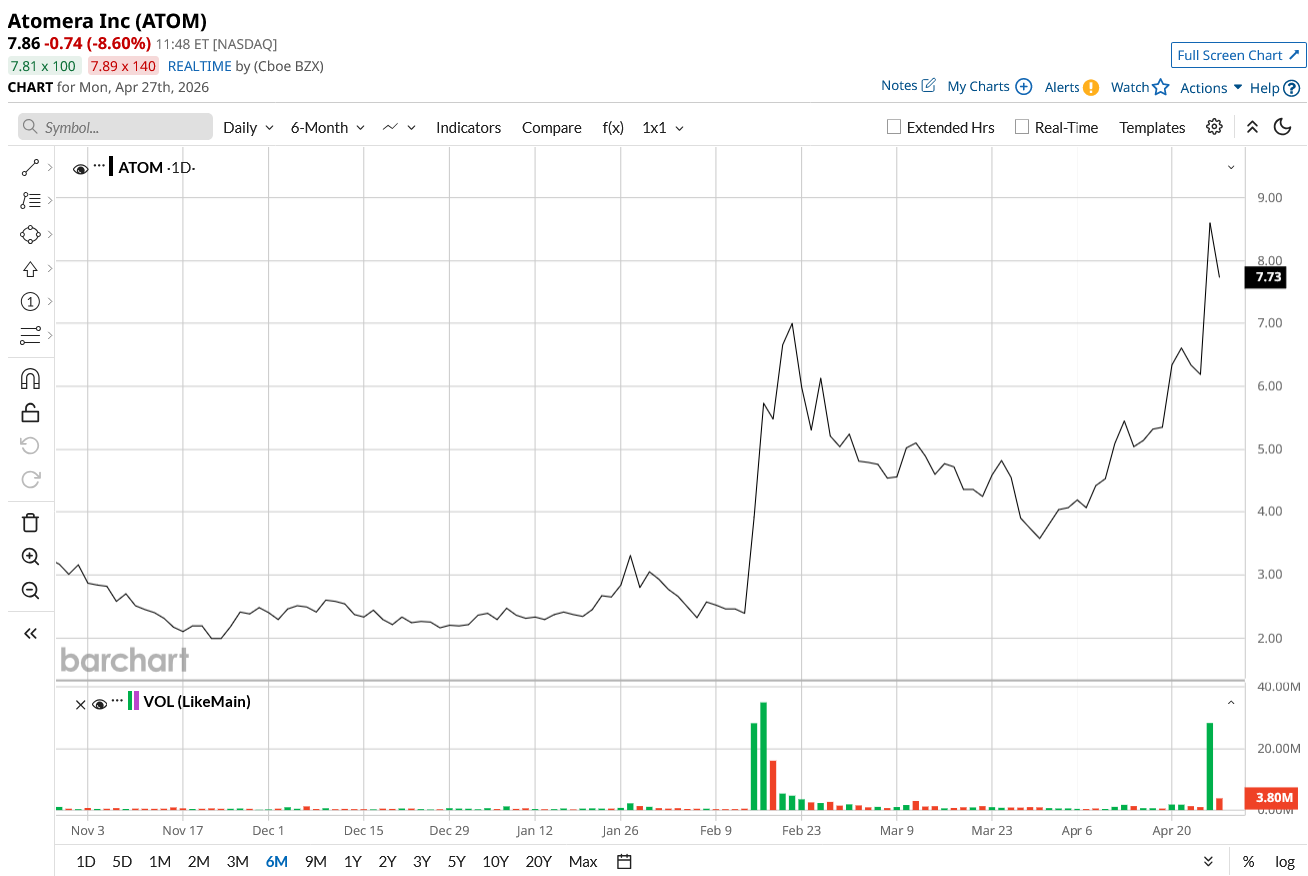The image size is (1308, 876).
Task: Open the 6-Month period dropdown
Action: 328,127
